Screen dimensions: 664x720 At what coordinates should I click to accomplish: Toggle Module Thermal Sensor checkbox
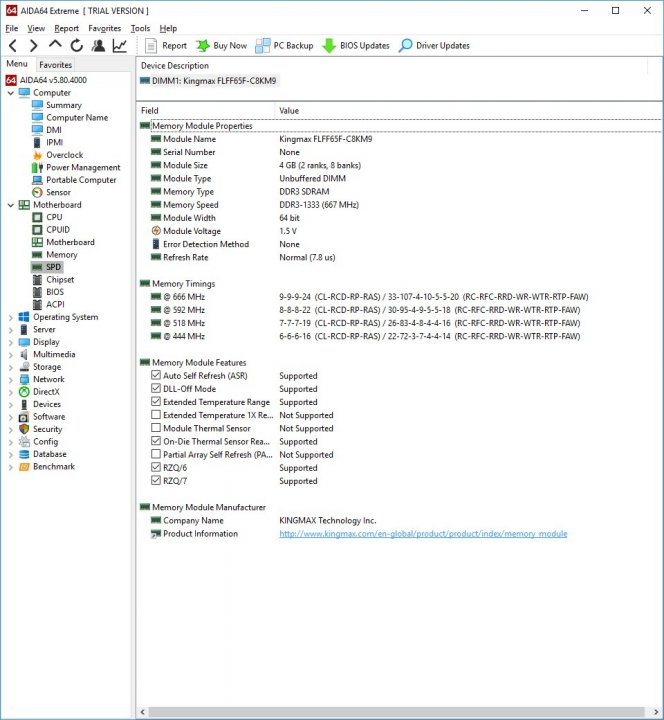pyautogui.click(x=156, y=428)
